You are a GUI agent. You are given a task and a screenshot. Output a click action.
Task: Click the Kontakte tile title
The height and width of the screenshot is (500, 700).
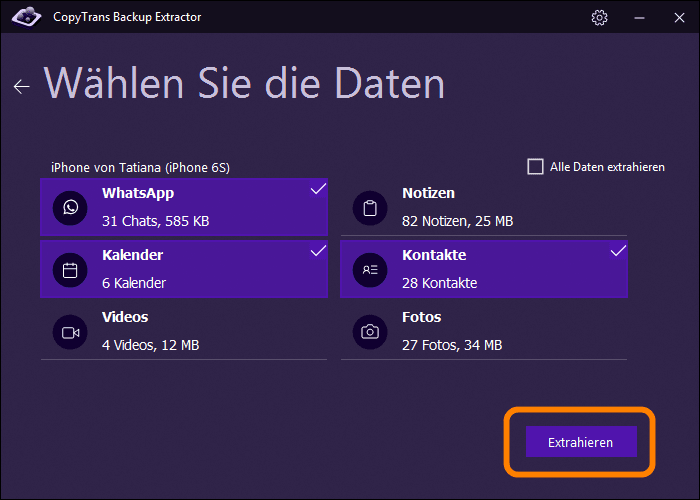click(434, 255)
